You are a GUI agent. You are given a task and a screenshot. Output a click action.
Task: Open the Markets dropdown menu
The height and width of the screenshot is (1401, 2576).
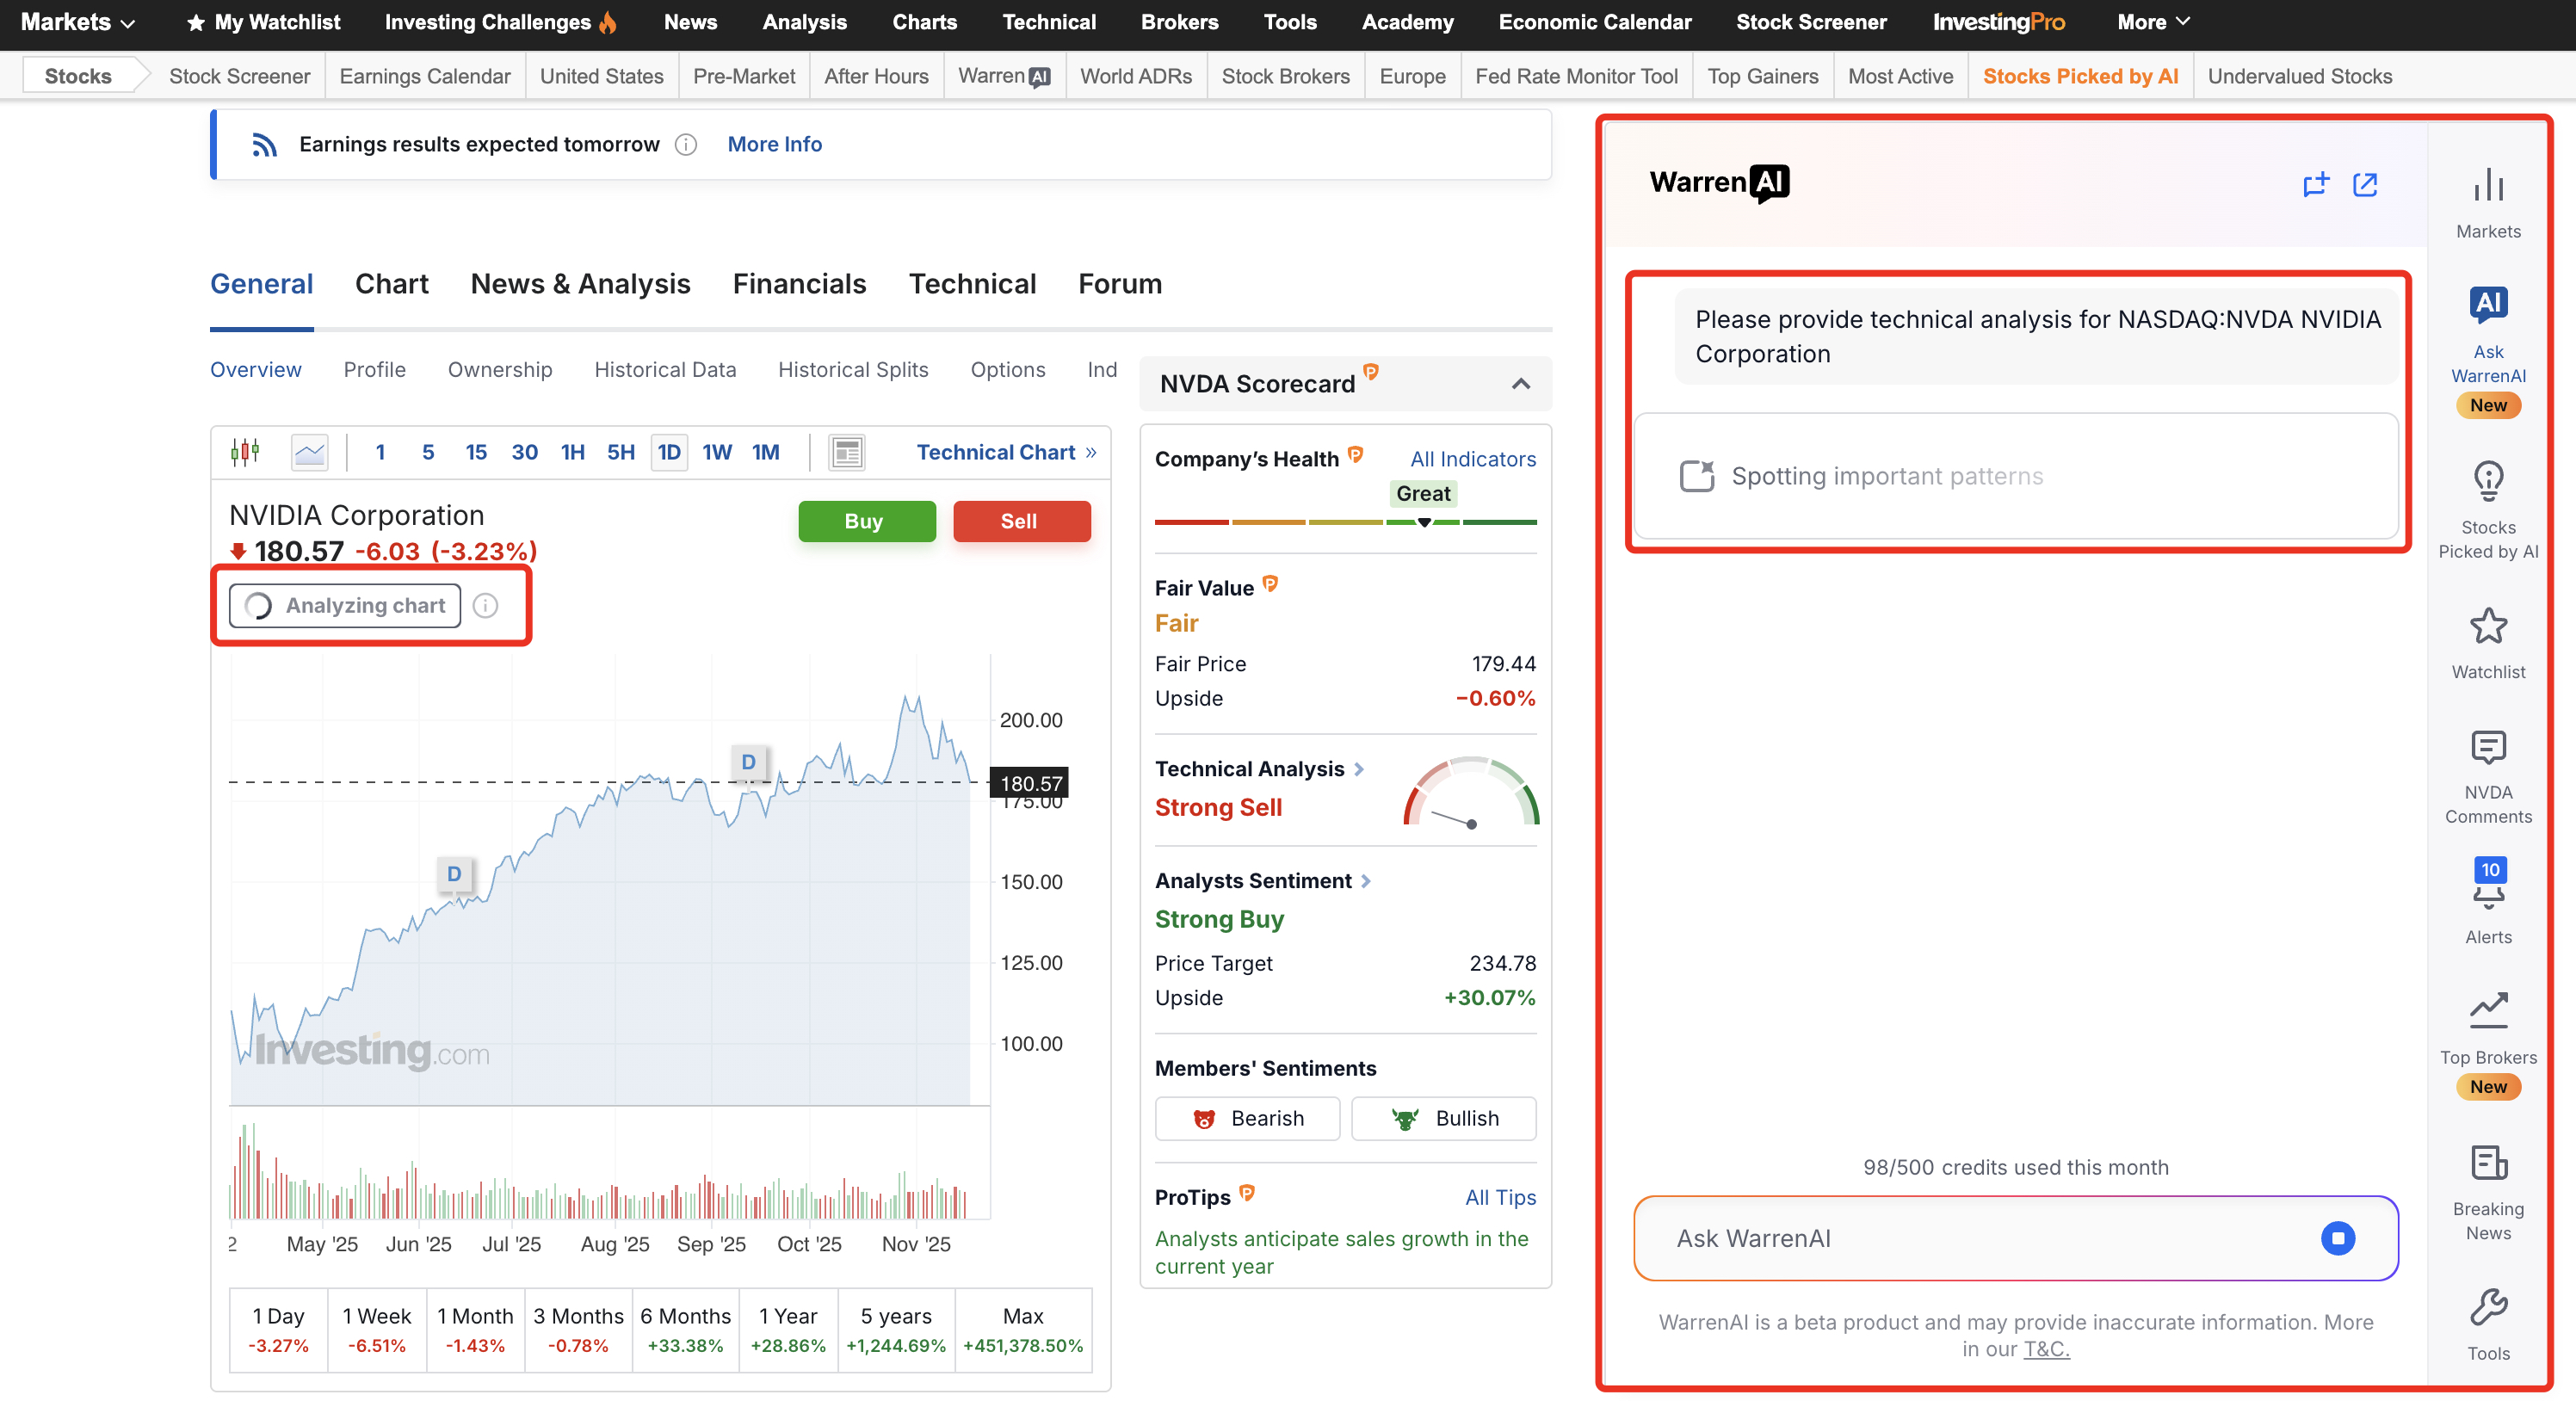click(77, 22)
